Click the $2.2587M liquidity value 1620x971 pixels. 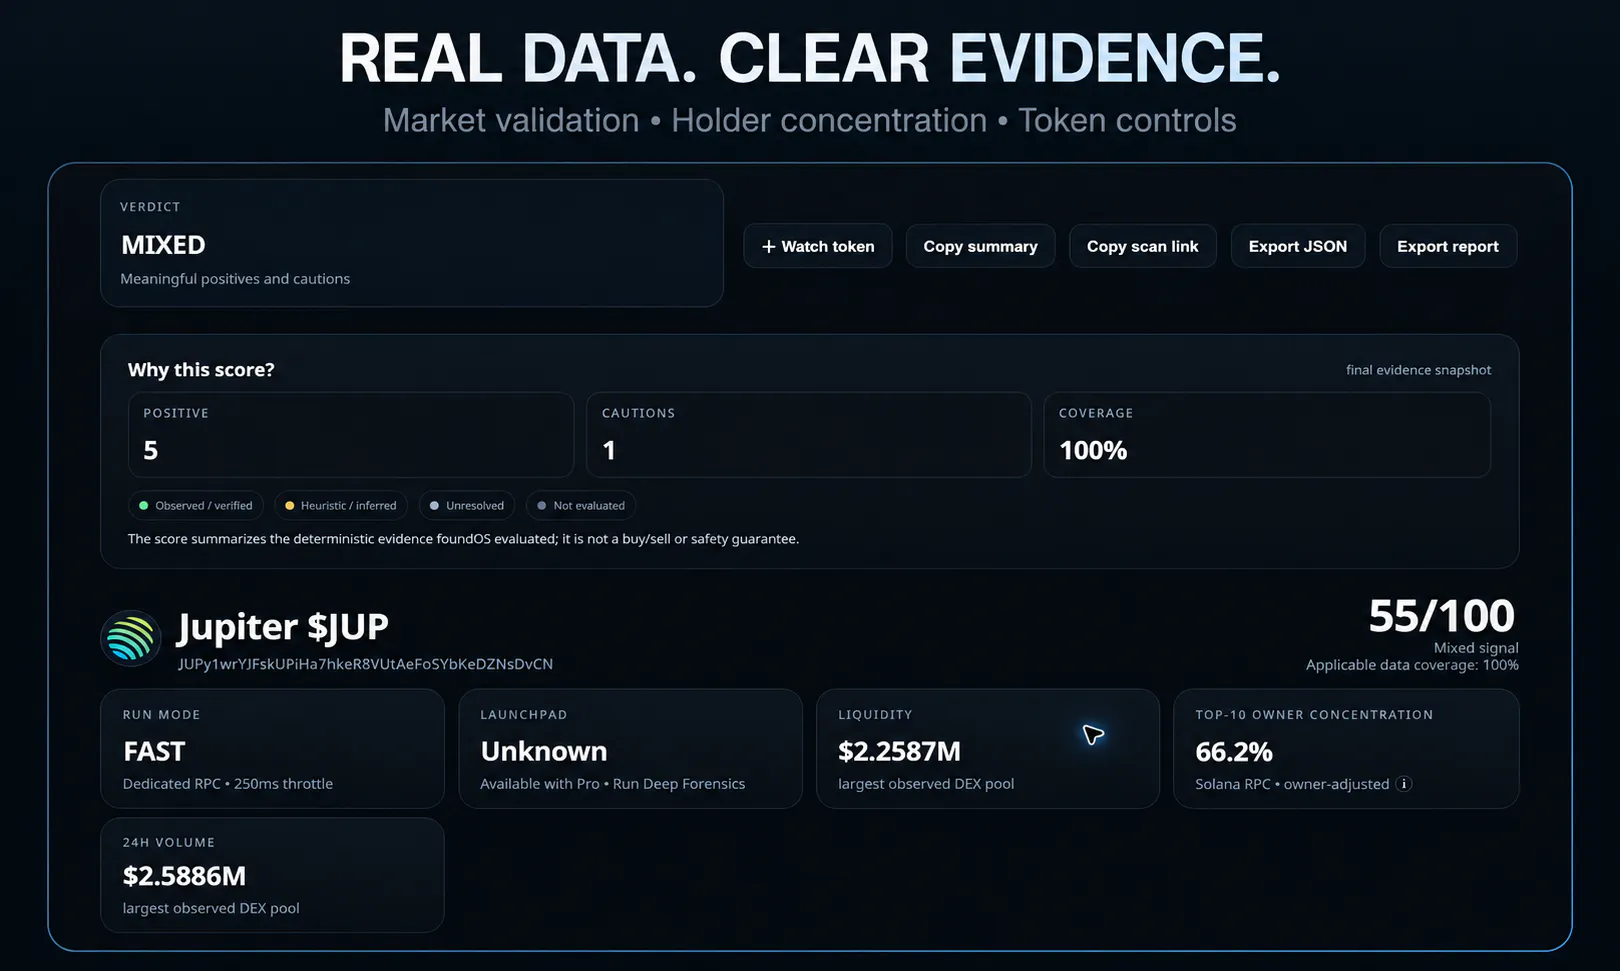coord(899,751)
